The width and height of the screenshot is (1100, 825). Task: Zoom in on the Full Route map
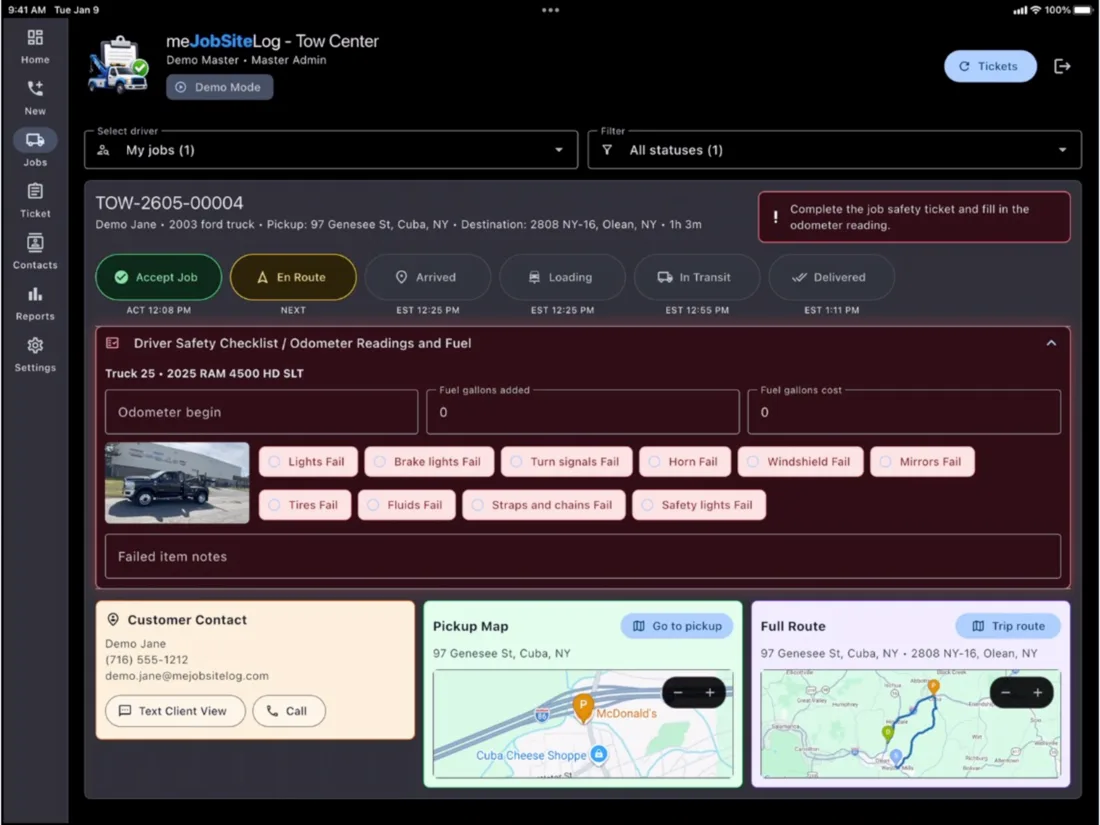point(1038,692)
